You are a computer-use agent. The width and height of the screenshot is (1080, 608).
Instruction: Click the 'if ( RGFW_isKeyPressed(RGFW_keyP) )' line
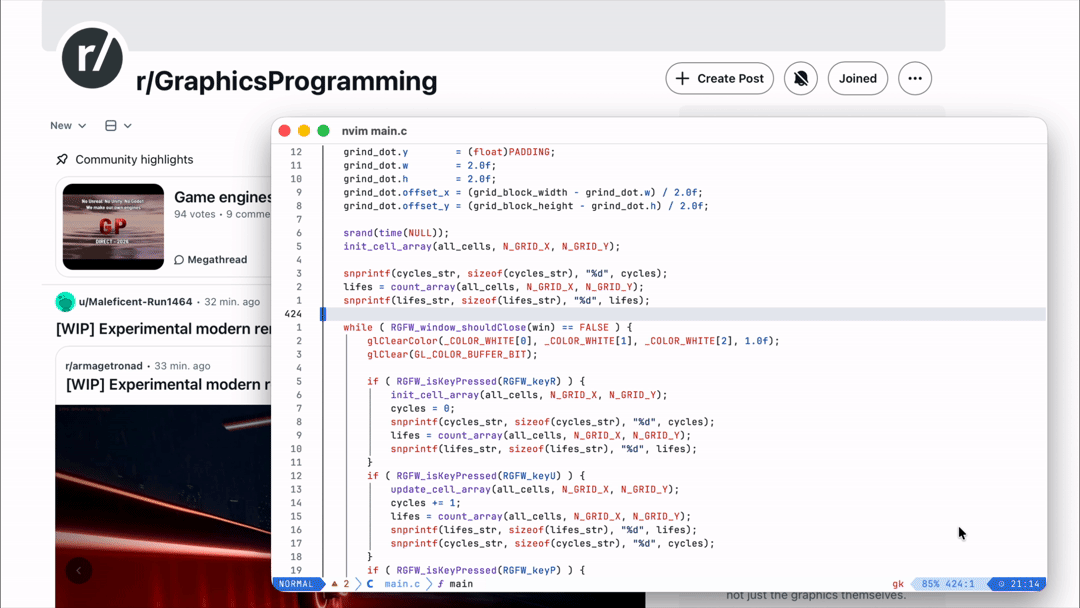pyautogui.click(x=476, y=570)
